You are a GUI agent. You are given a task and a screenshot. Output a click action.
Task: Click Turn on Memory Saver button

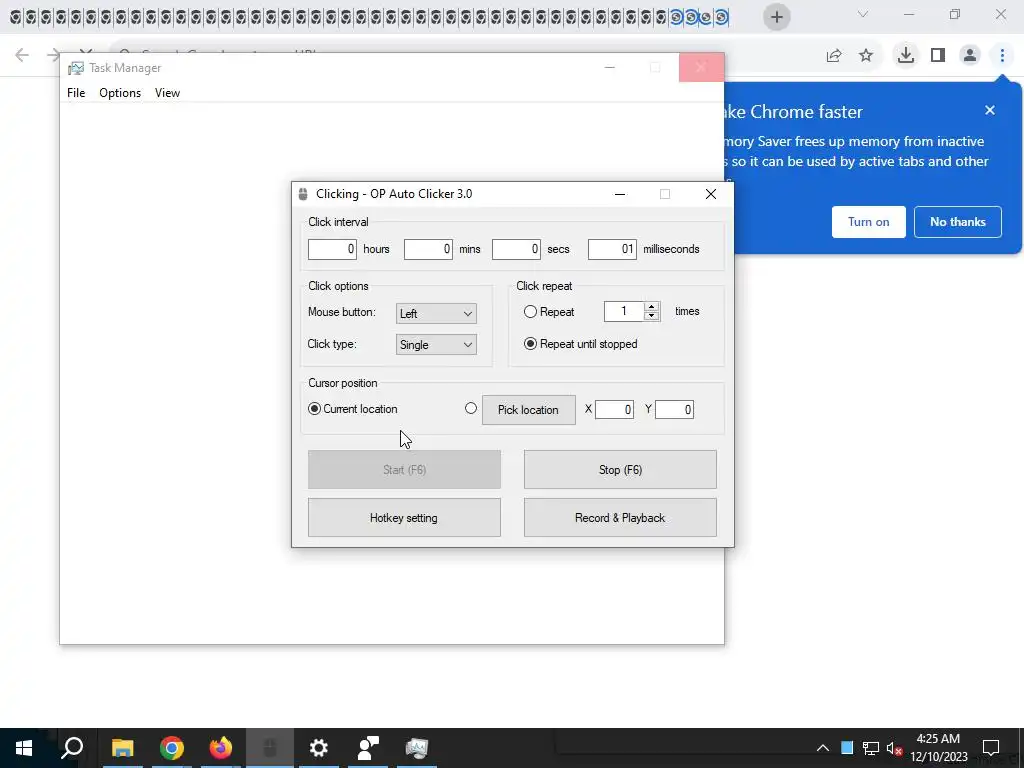click(x=869, y=222)
